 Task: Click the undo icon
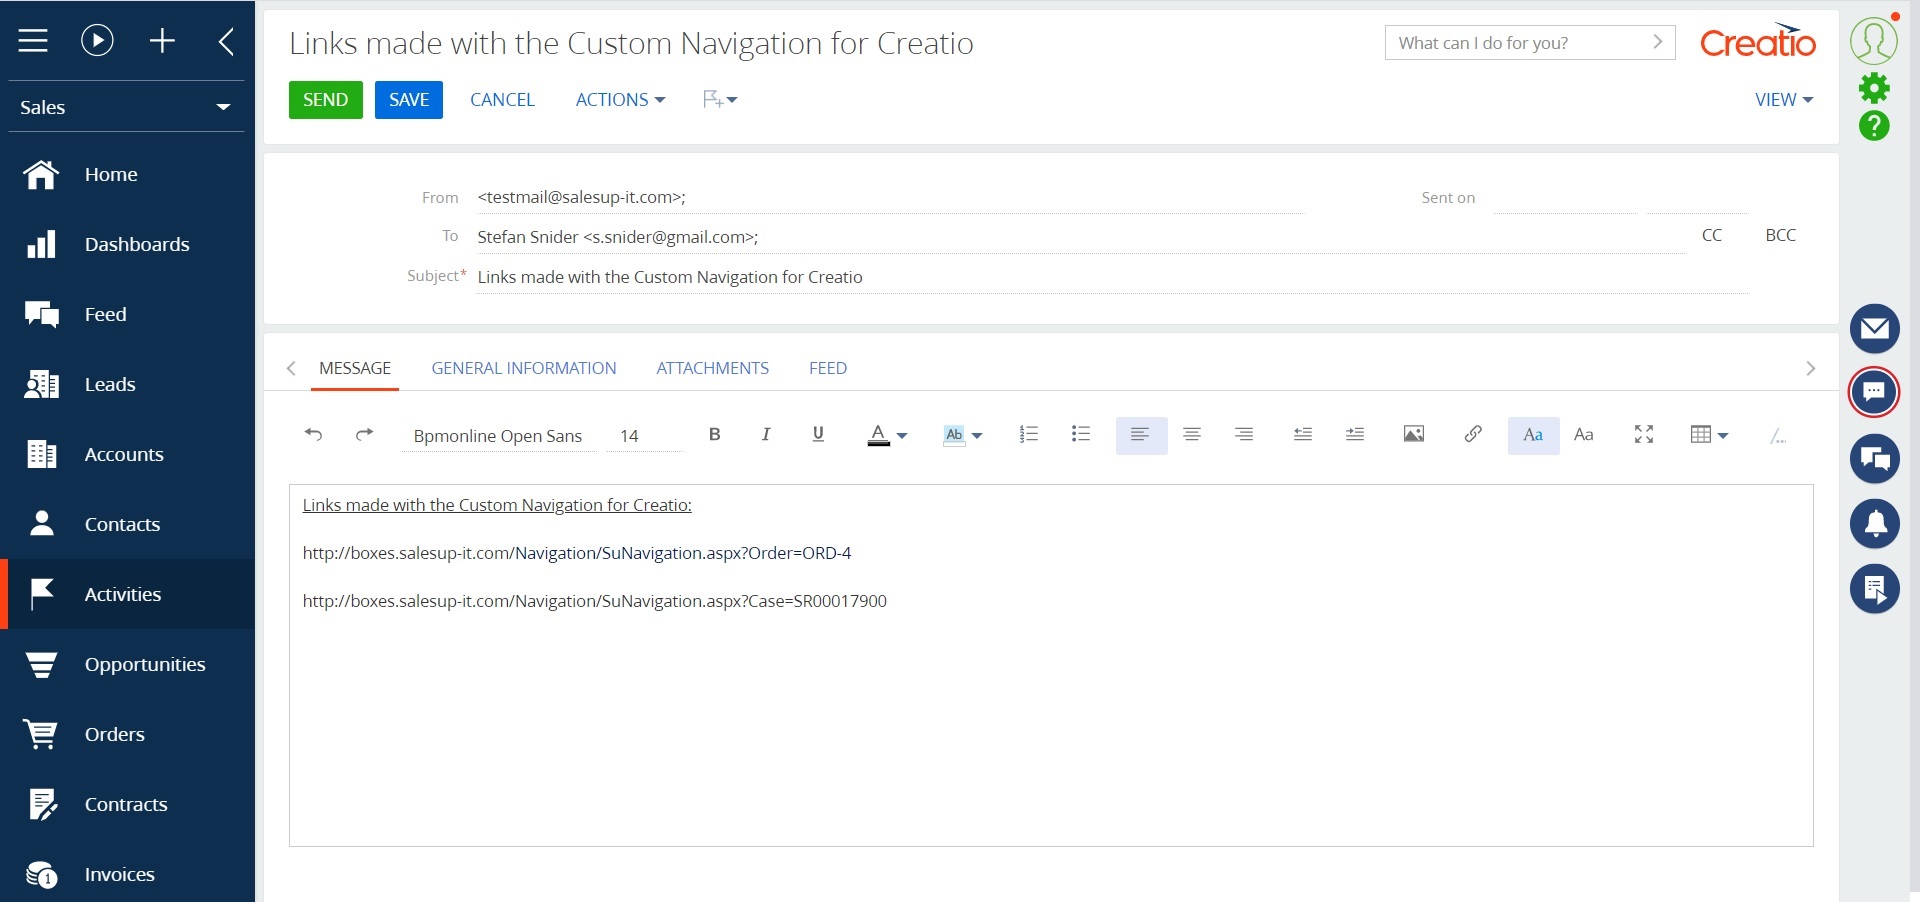point(313,434)
